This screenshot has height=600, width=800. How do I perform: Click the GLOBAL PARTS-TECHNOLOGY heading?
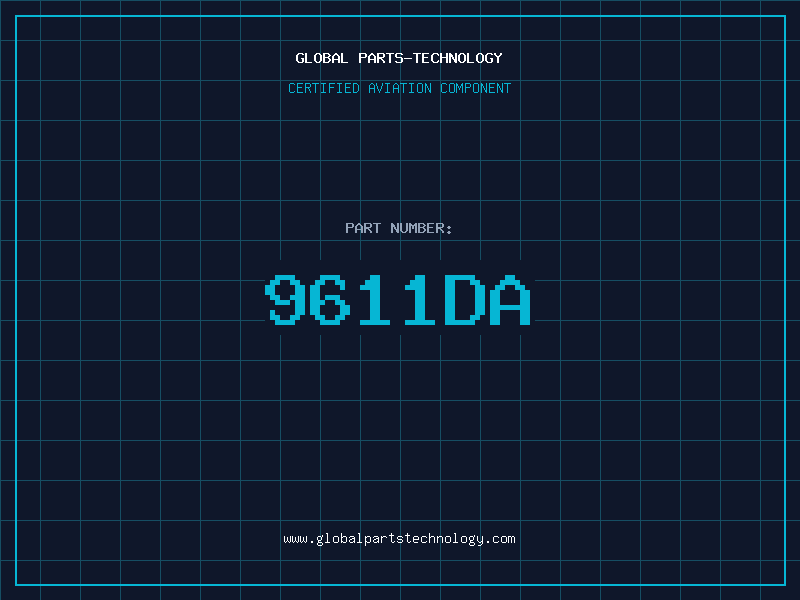tap(399, 58)
